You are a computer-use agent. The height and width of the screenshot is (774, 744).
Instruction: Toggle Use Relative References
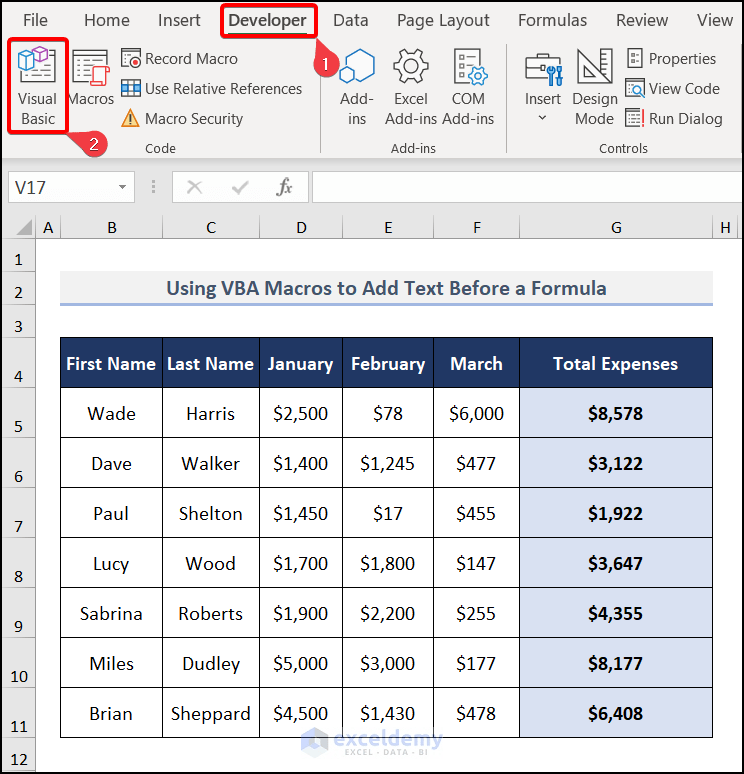[x=211, y=89]
